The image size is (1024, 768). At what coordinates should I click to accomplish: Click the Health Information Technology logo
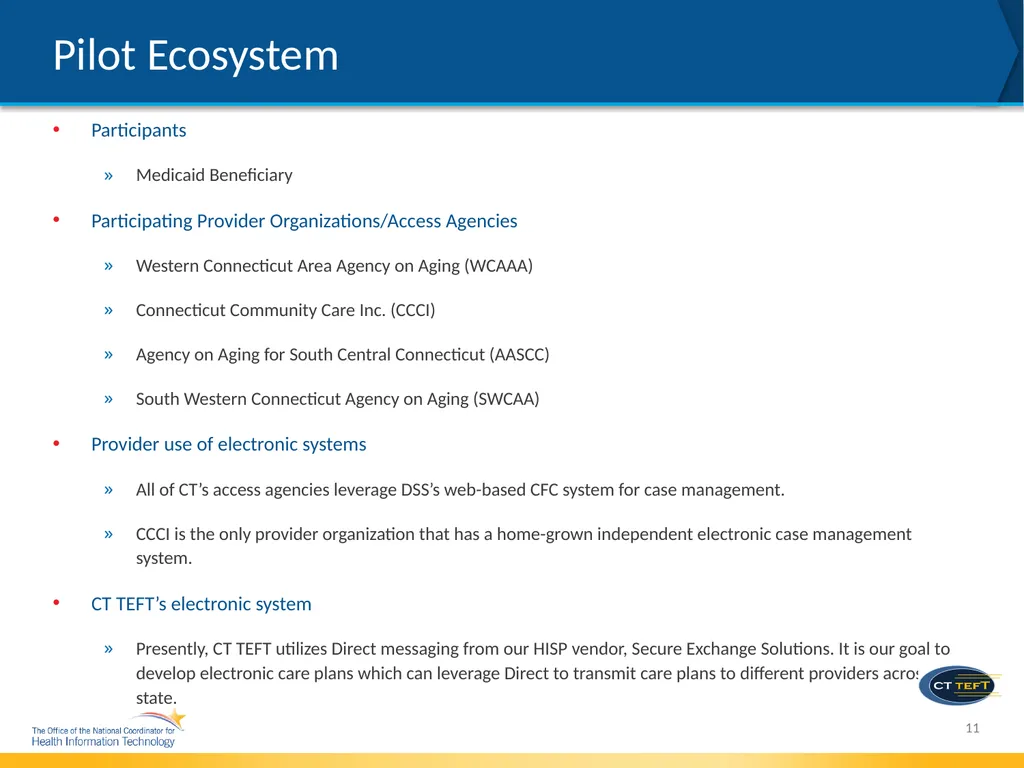coord(108,729)
